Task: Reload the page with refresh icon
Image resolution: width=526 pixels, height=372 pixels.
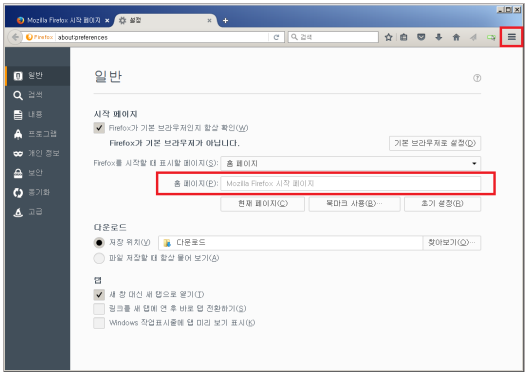Action: coord(276,37)
